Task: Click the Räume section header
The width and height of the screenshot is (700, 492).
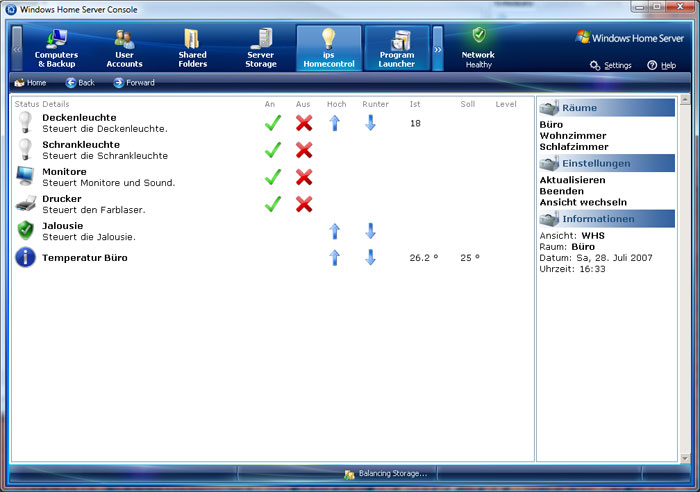Action: click(x=607, y=108)
